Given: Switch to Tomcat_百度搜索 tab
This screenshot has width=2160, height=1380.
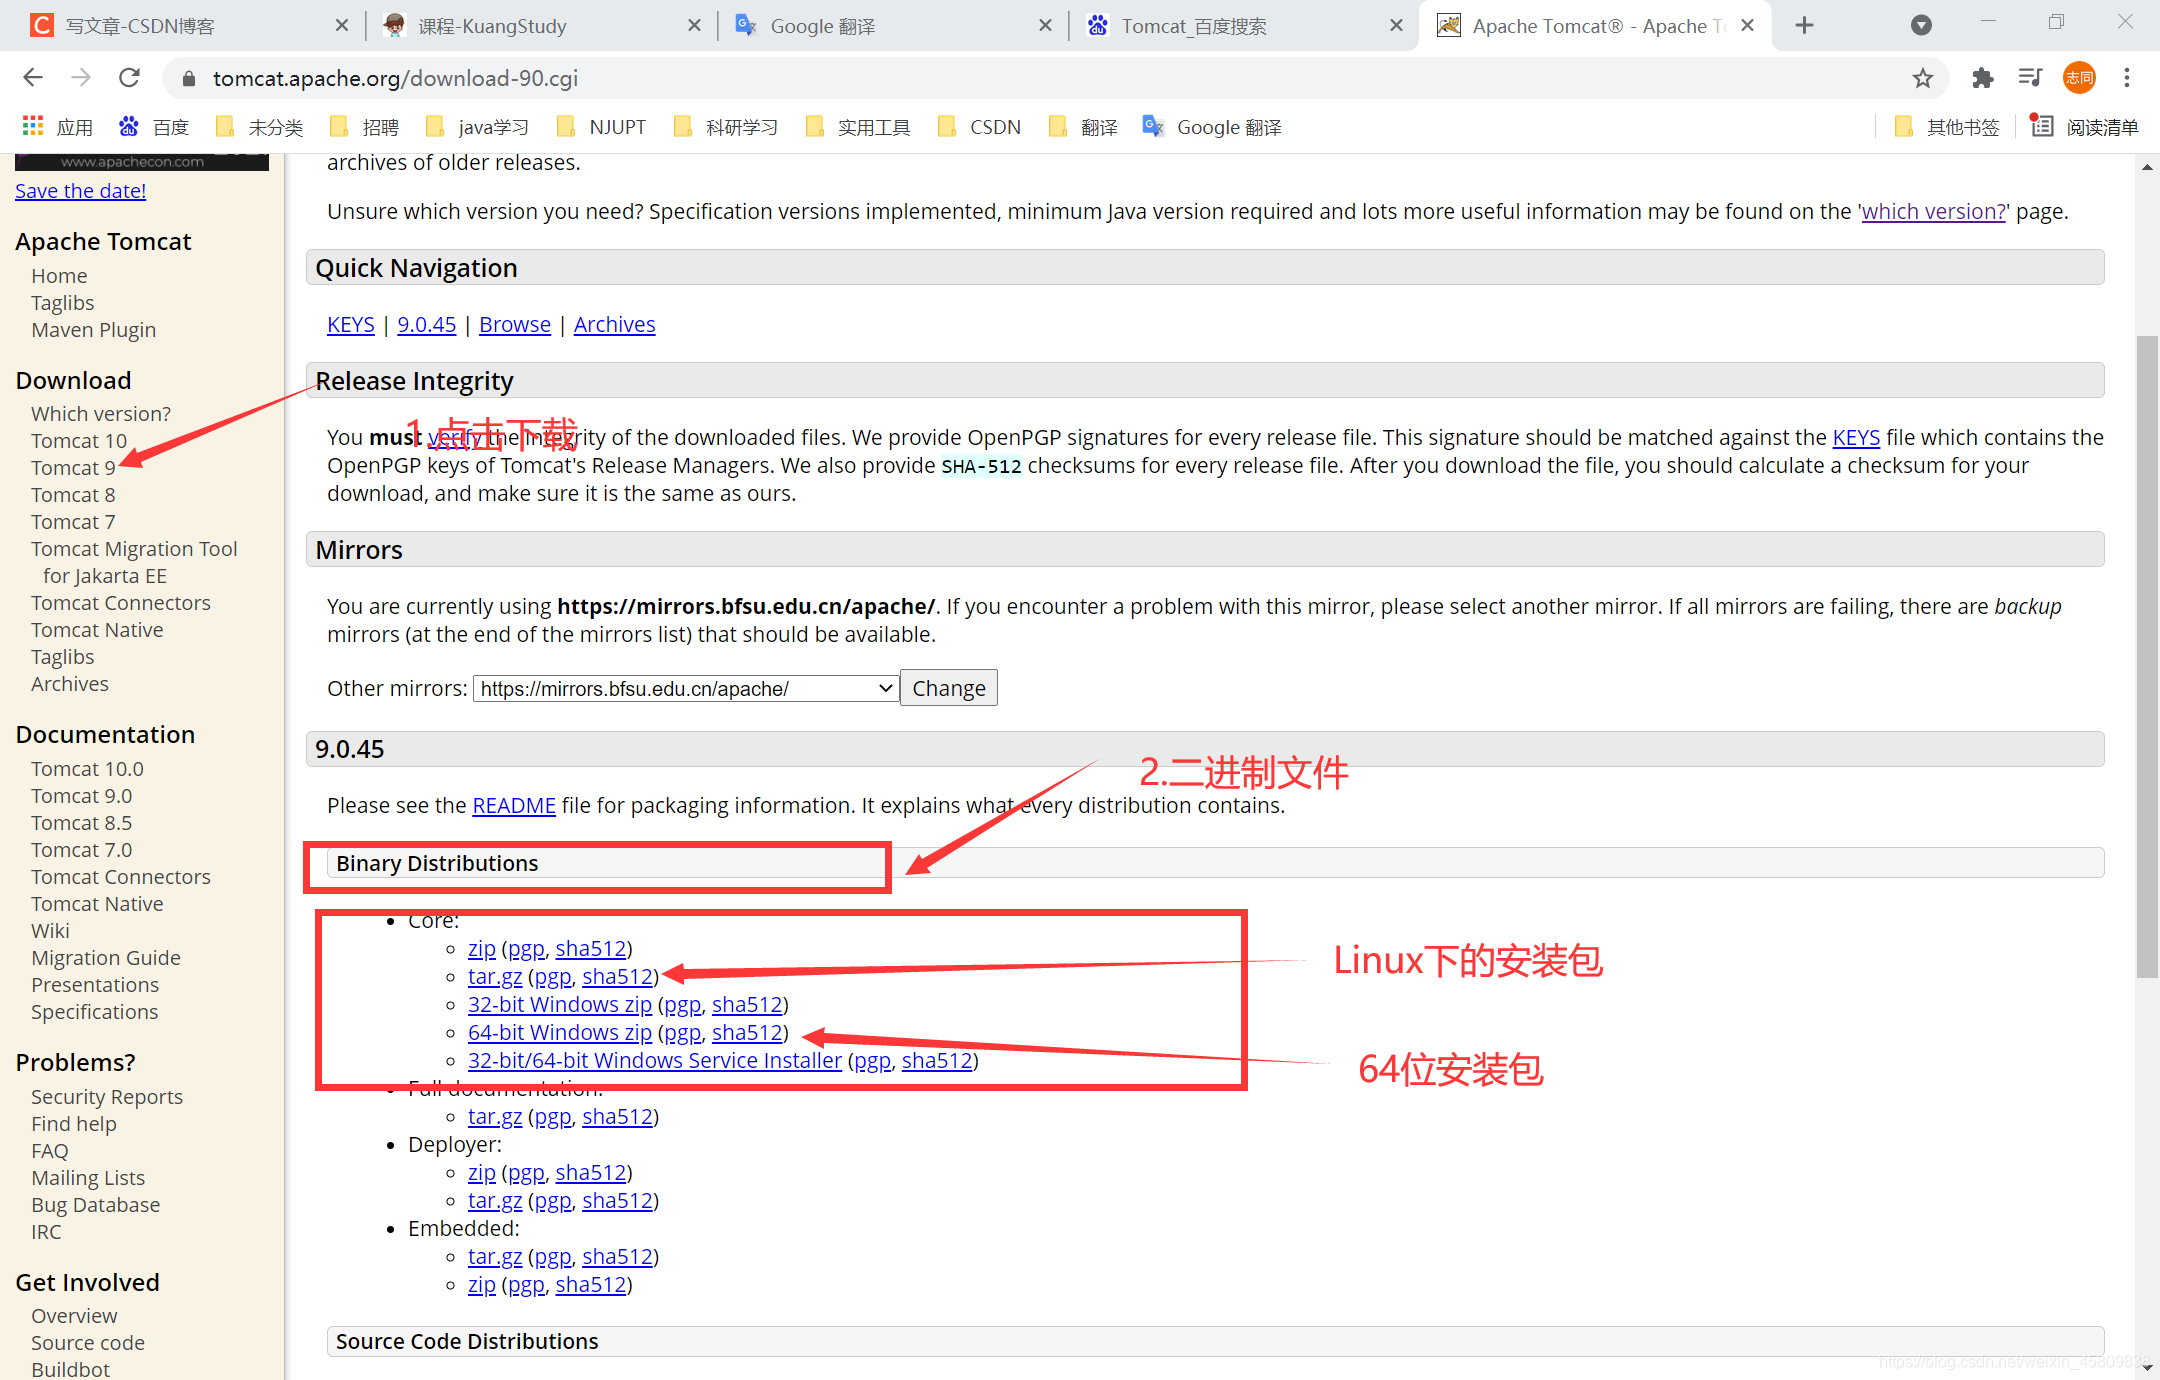Looking at the screenshot, I should tap(1243, 26).
